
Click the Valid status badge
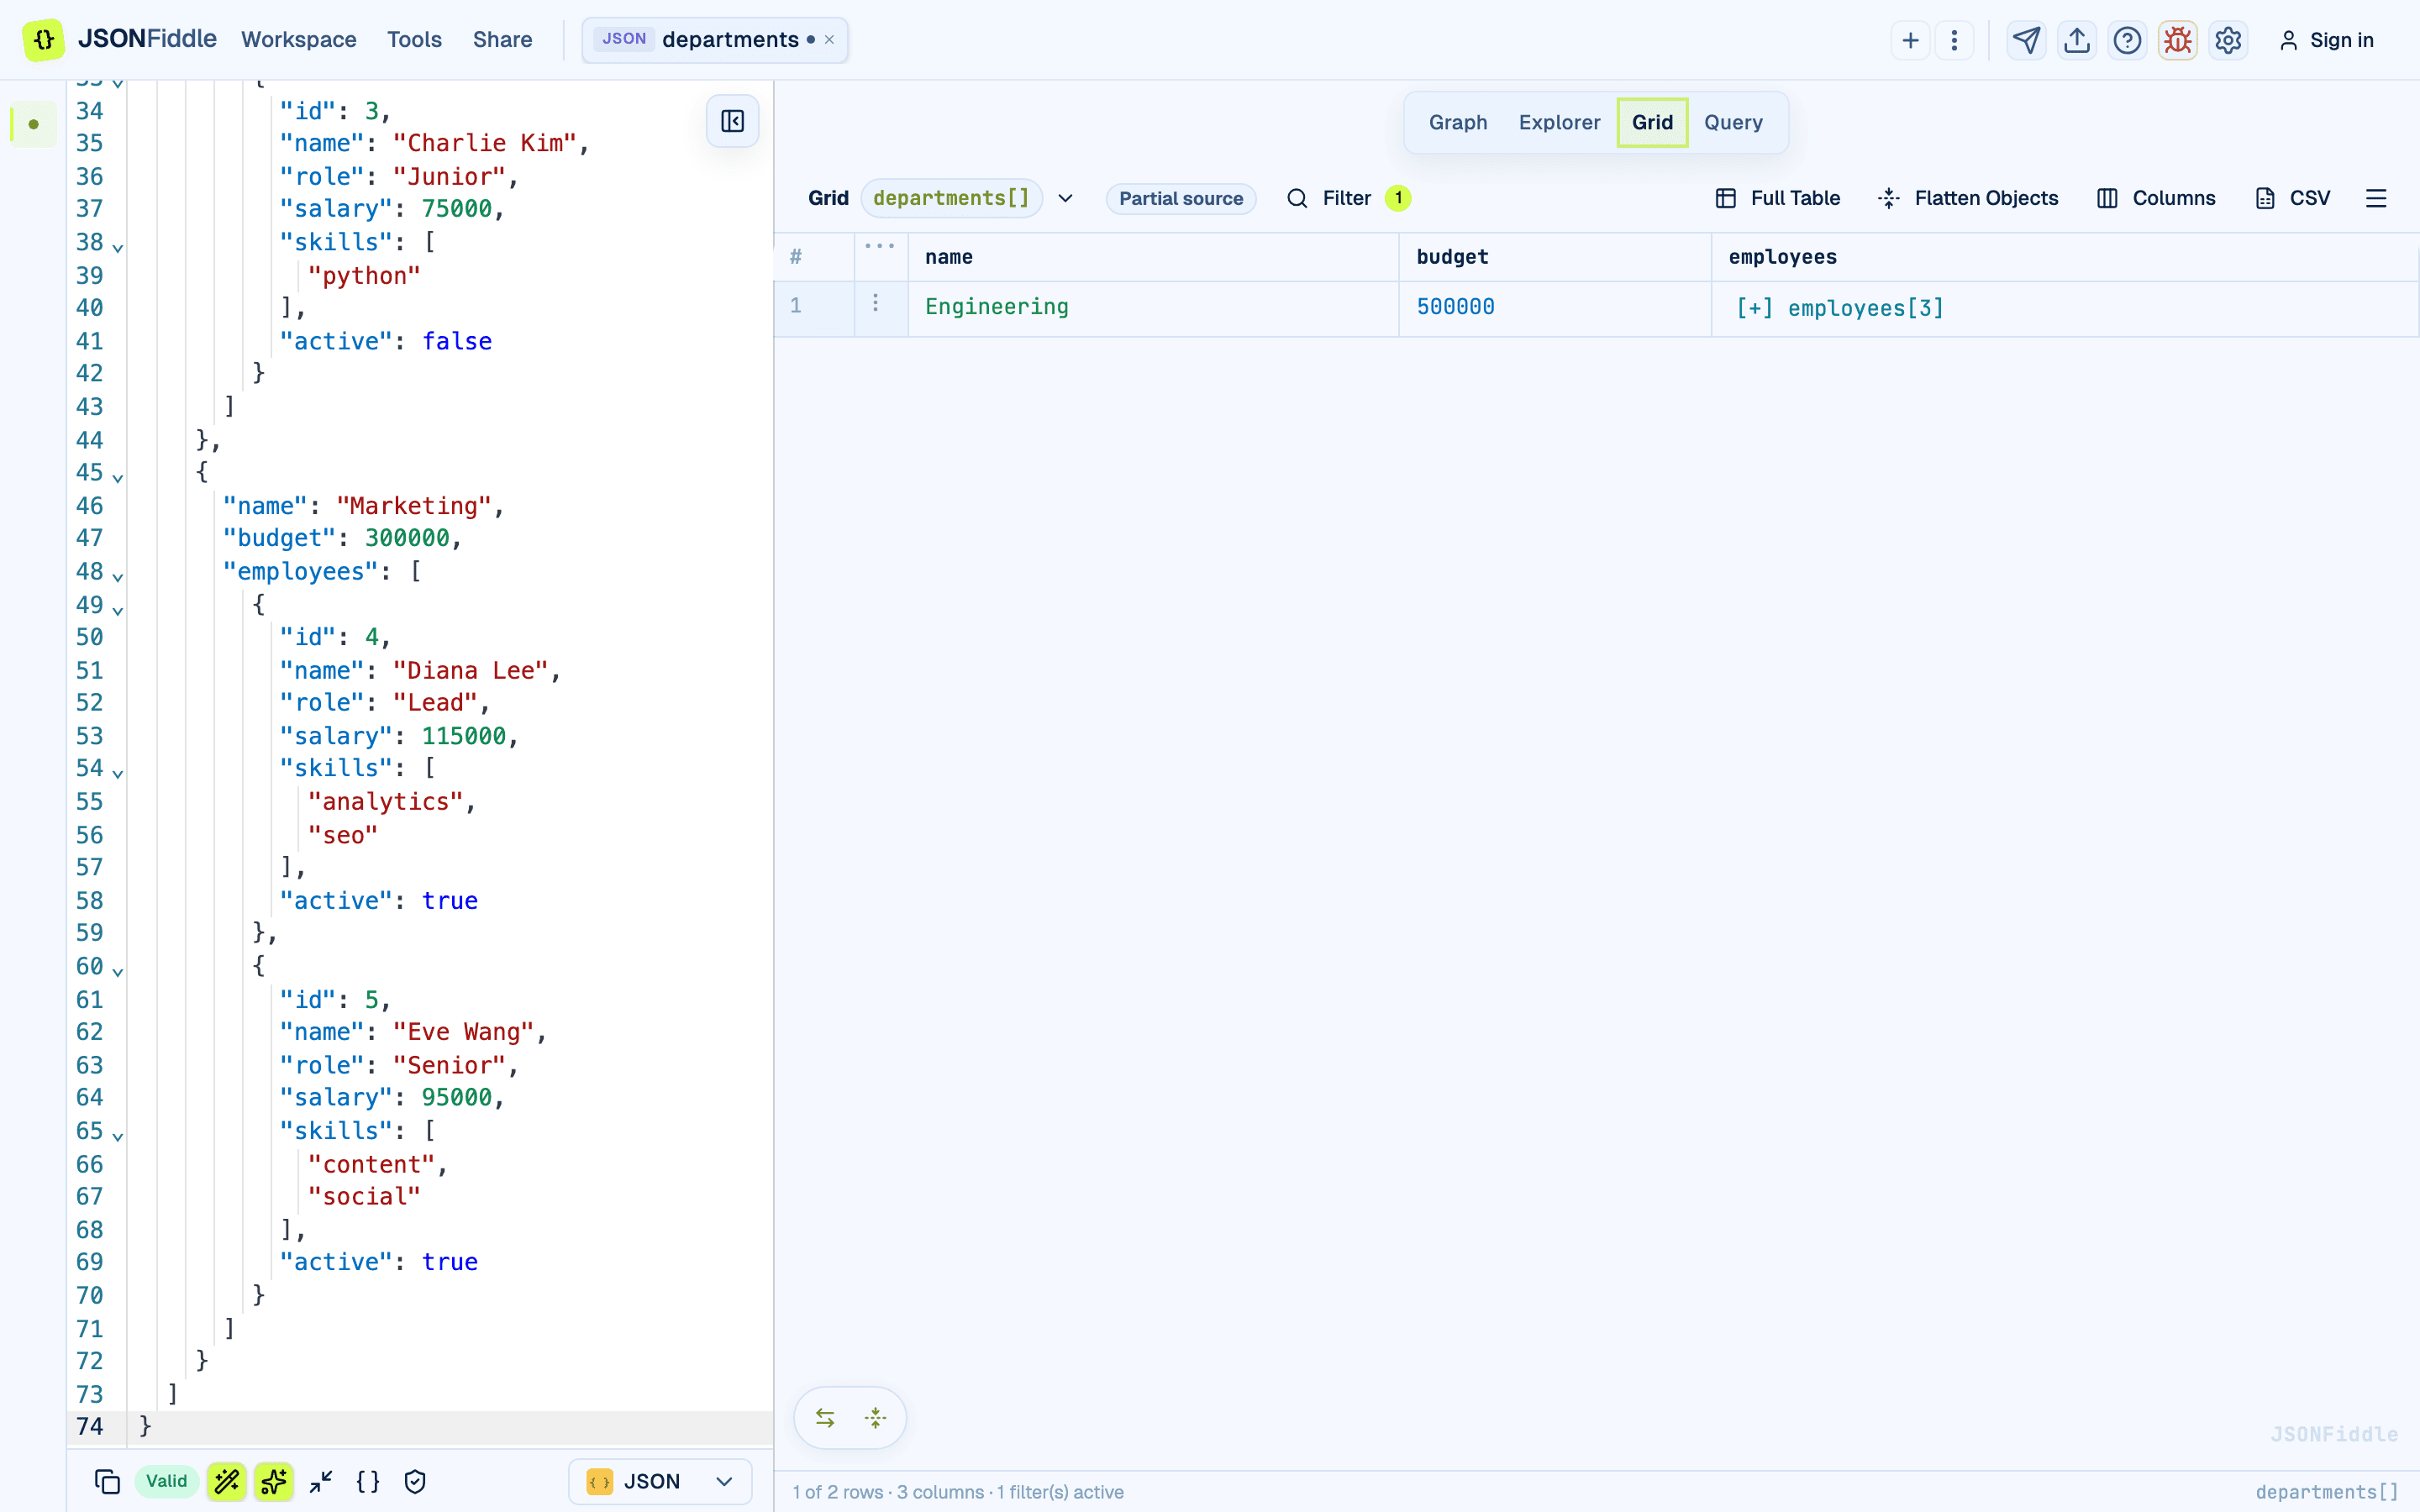tap(166, 1481)
